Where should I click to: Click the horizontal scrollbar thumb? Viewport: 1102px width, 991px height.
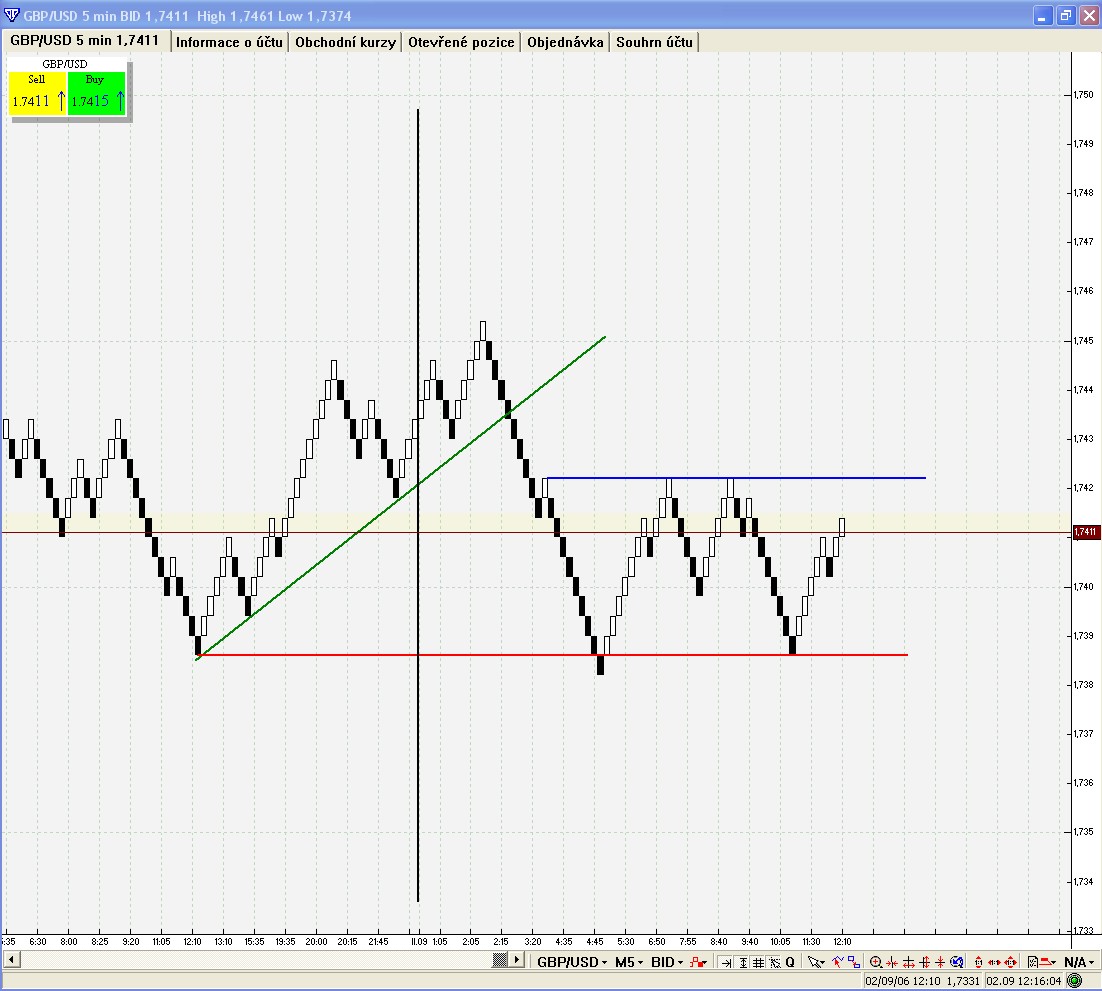pos(500,959)
